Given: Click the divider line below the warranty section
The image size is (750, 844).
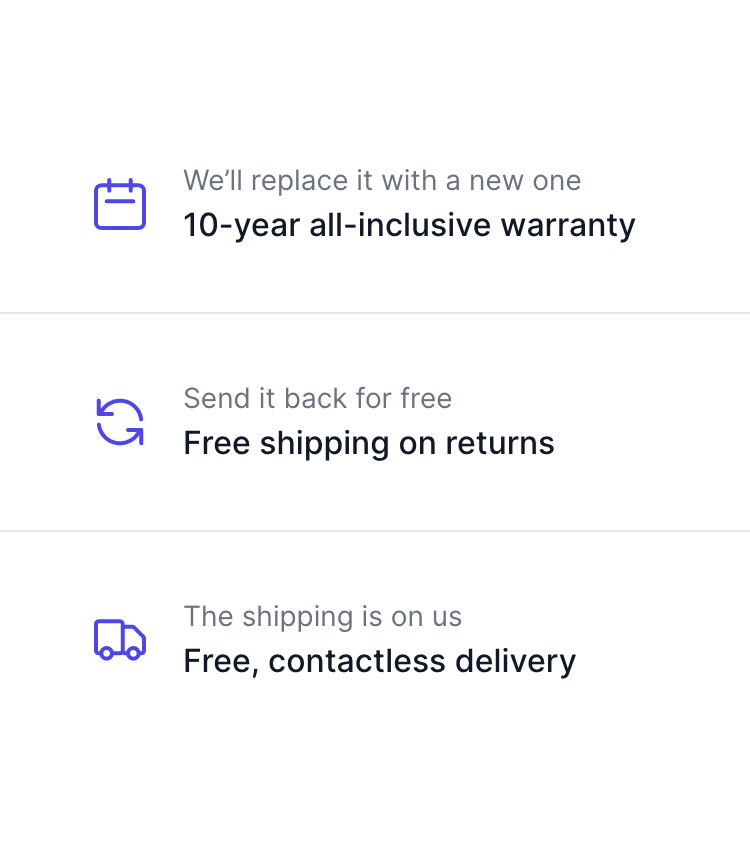Looking at the screenshot, I should click(x=375, y=313).
